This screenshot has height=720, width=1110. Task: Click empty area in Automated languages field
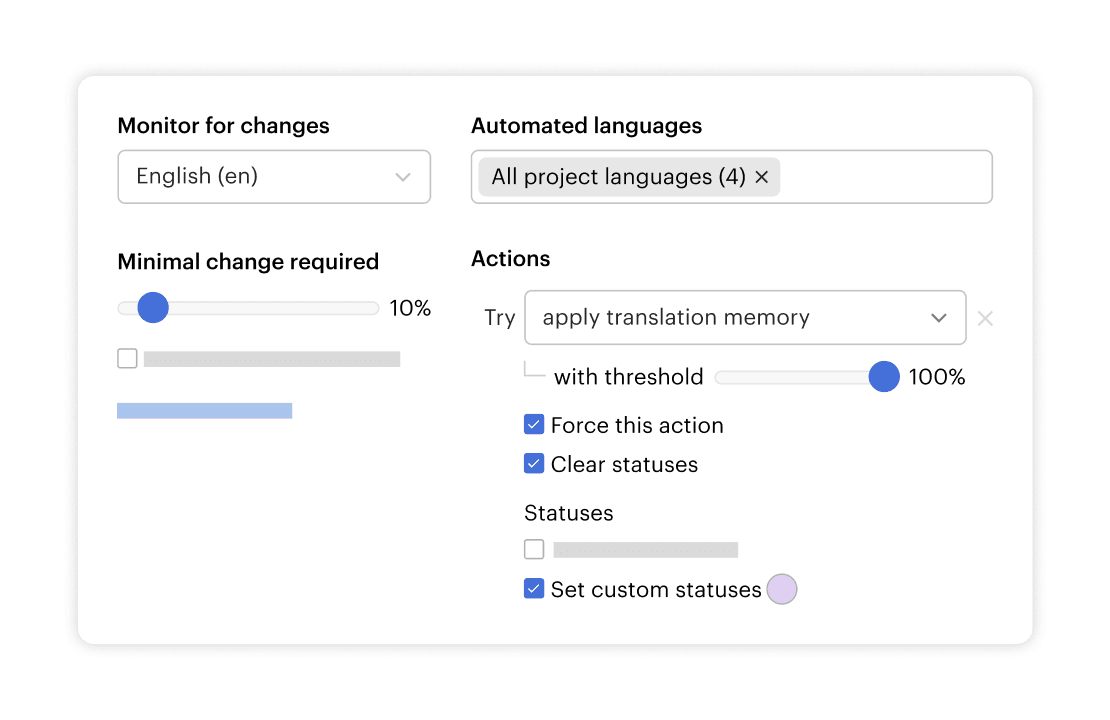tap(885, 177)
